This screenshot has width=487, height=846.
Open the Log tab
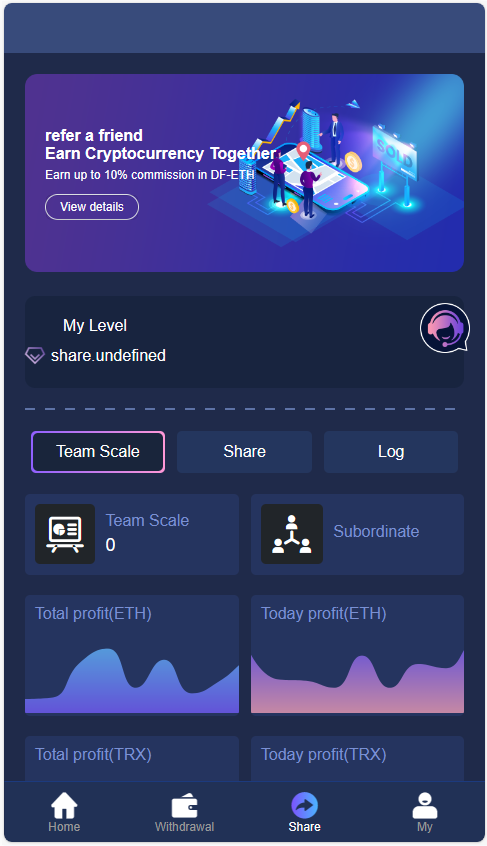tap(391, 452)
